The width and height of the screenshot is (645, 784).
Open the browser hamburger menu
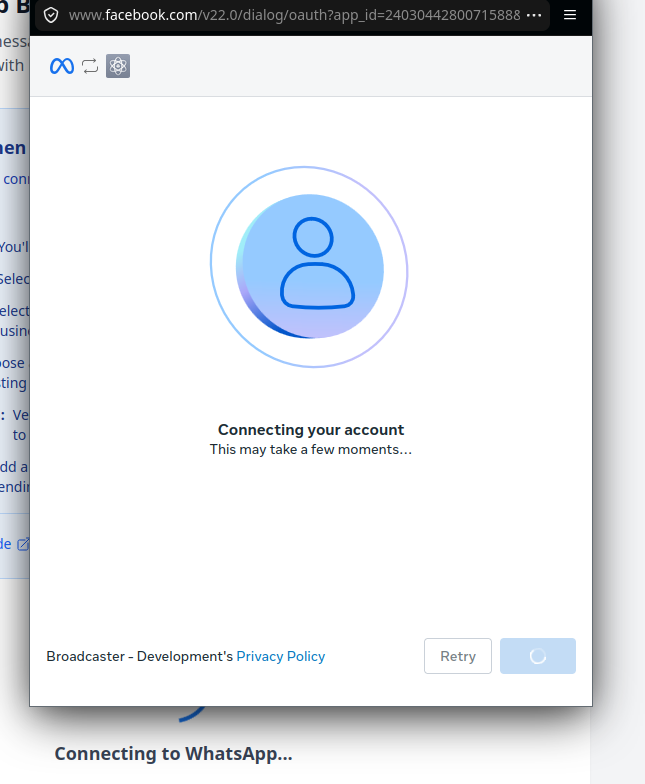[x=570, y=15]
